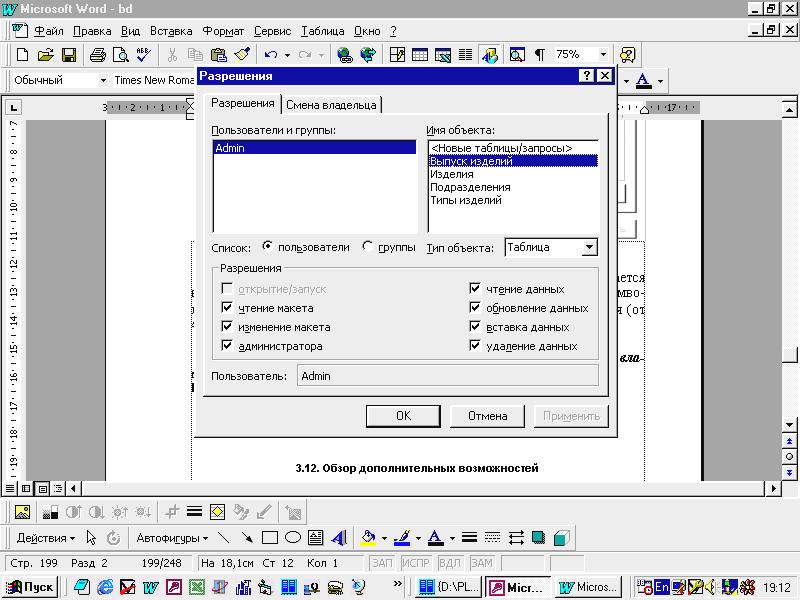Print the document
Image resolution: width=800 pixels, height=600 pixels.
point(97,55)
